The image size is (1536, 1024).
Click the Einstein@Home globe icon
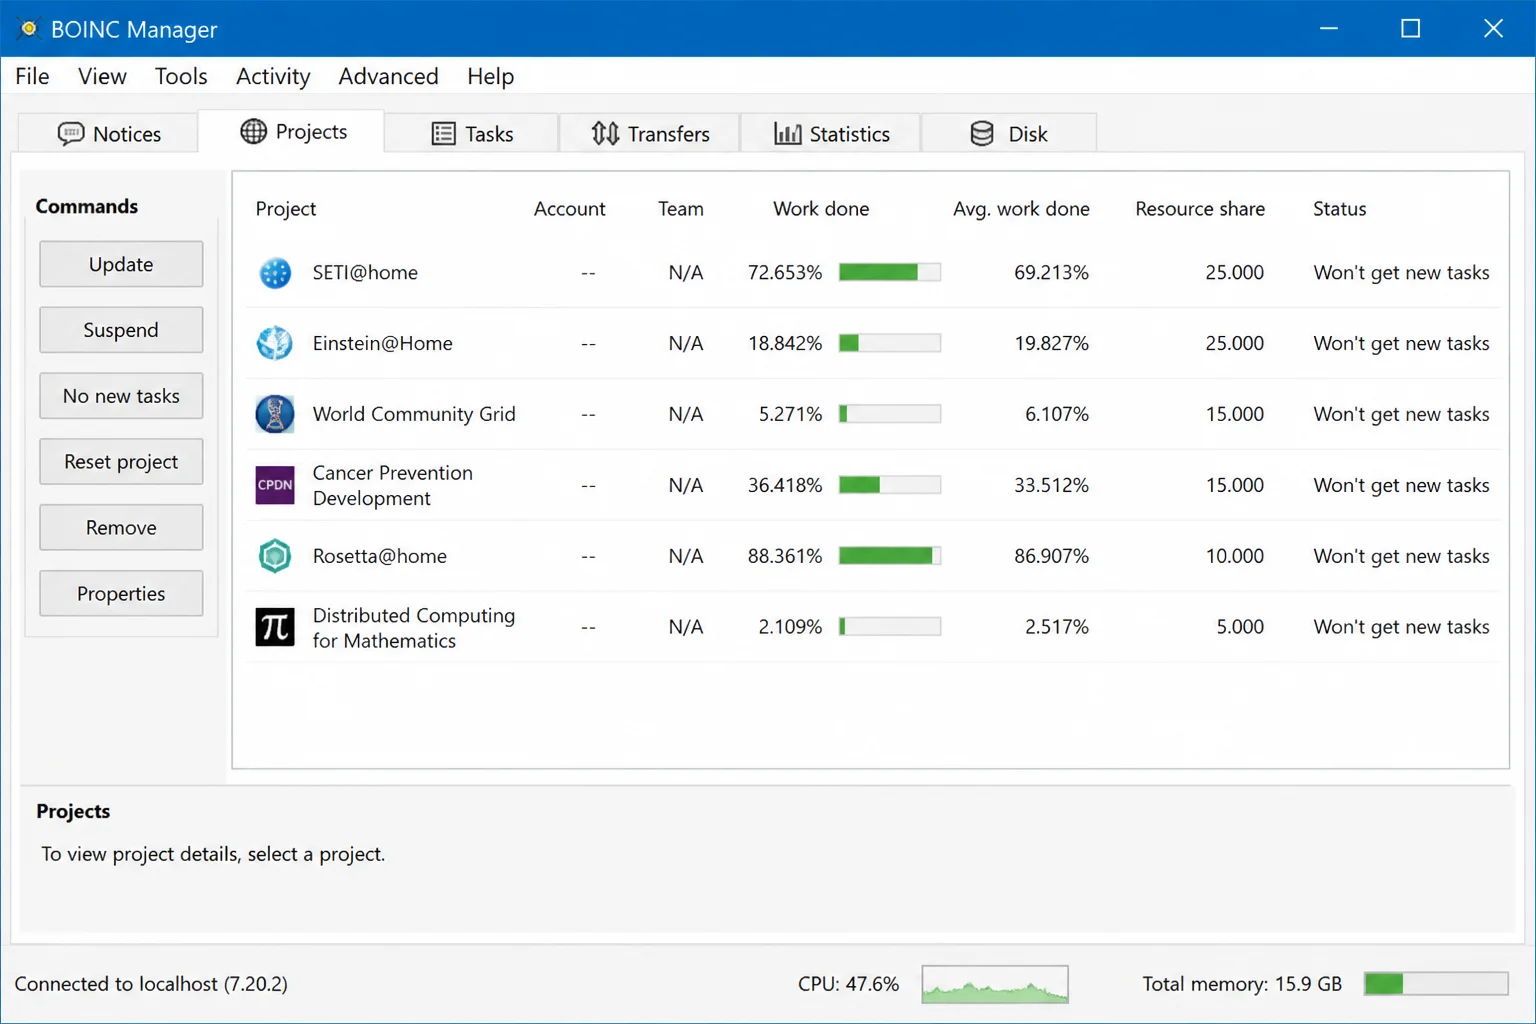point(275,343)
